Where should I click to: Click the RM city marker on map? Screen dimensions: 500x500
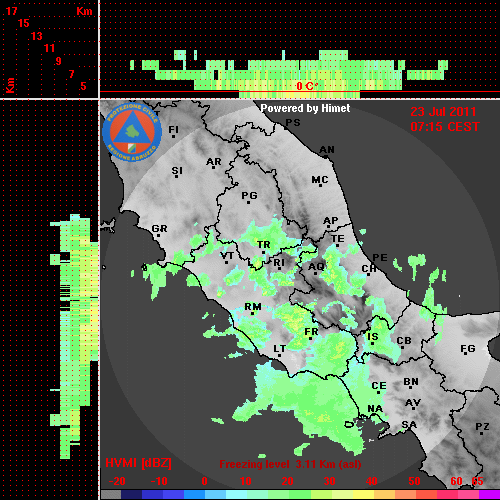pyautogui.click(x=252, y=313)
